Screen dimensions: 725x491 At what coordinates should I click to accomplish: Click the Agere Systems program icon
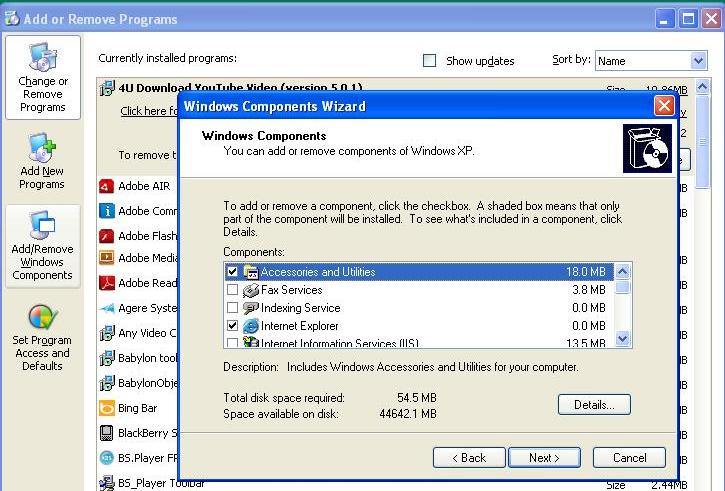(107, 308)
